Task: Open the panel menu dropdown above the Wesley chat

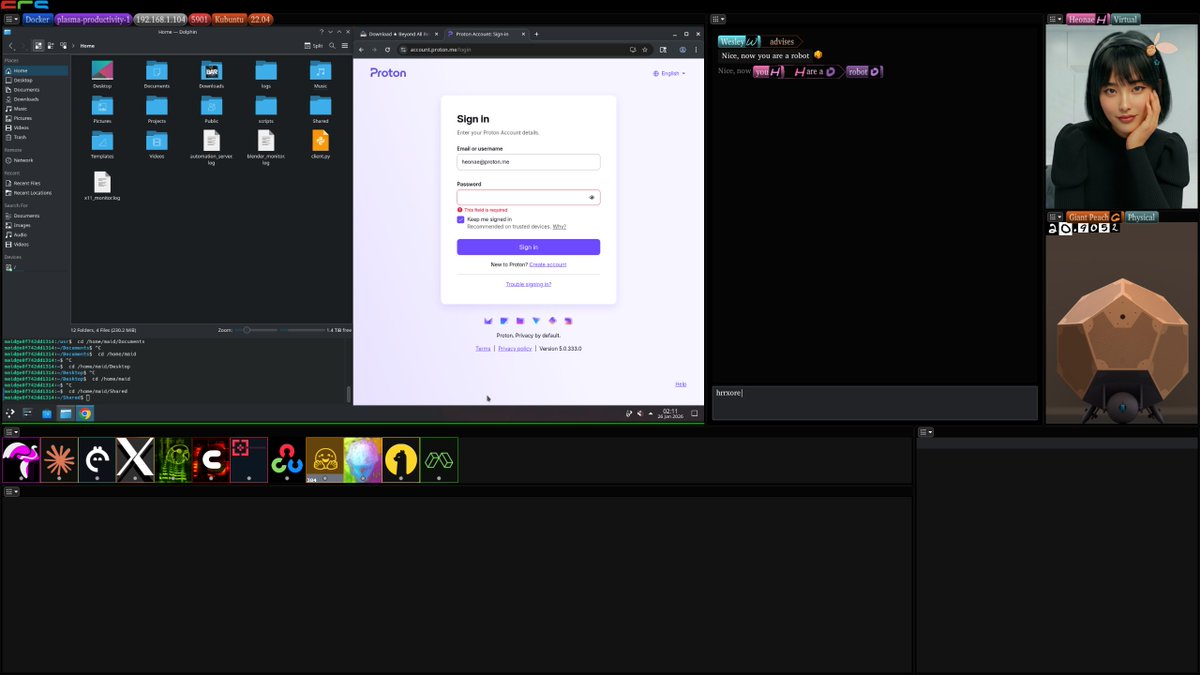Action: [x=719, y=19]
